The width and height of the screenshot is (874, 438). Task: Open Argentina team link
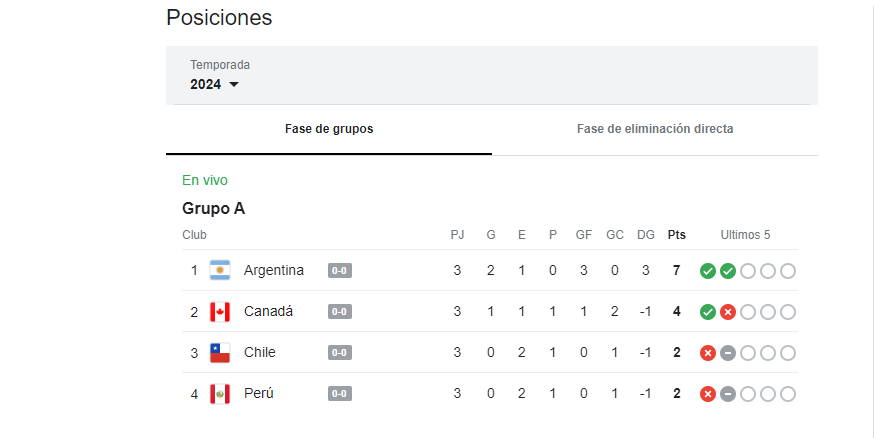[274, 270]
